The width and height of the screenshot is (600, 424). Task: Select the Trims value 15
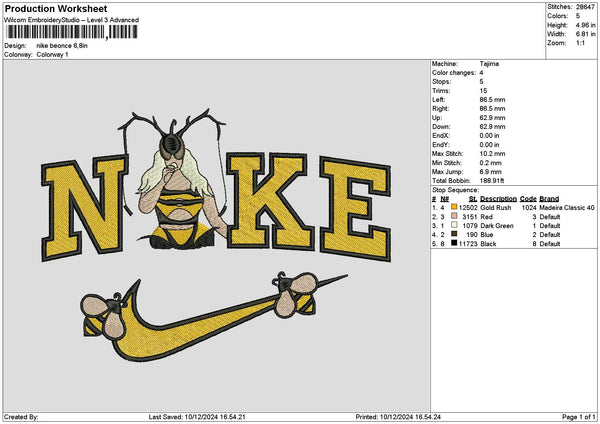(483, 91)
